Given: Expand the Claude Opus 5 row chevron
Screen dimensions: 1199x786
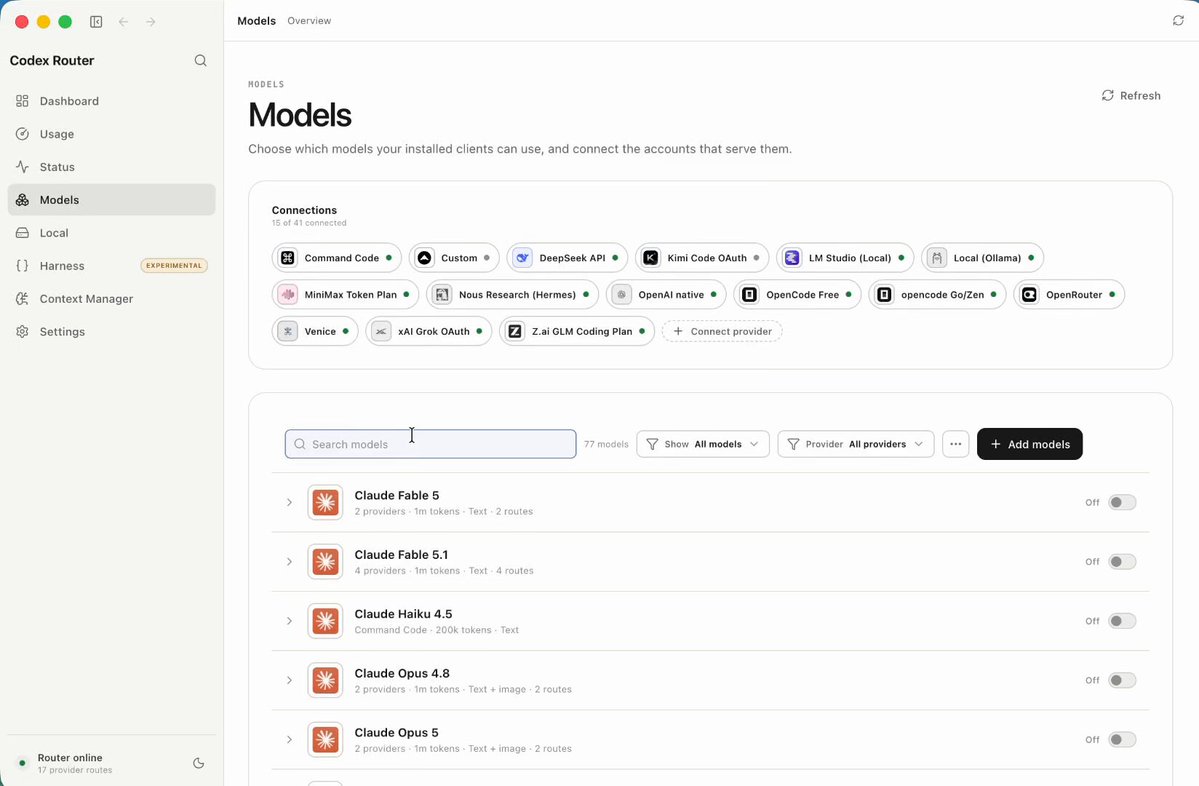Looking at the screenshot, I should (x=289, y=739).
